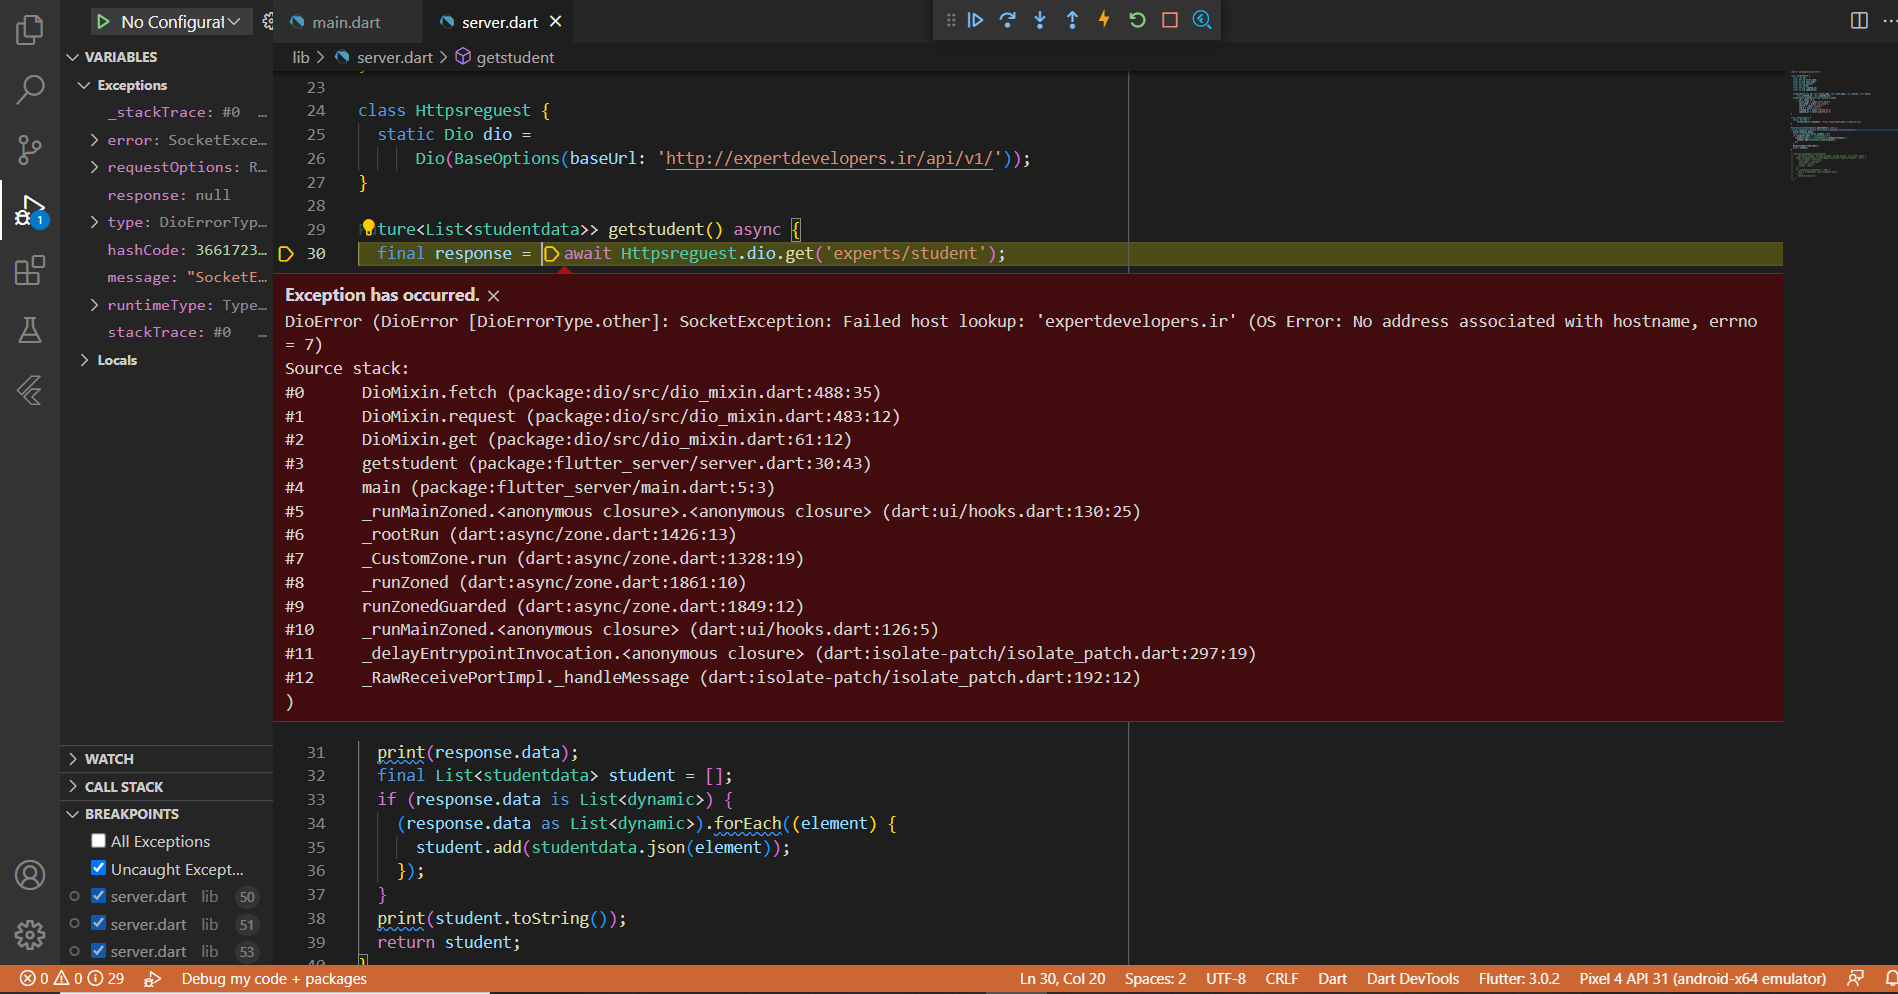Viewport: 1898px width, 994px height.
Task: Open the Extensions view
Action: (x=30, y=270)
